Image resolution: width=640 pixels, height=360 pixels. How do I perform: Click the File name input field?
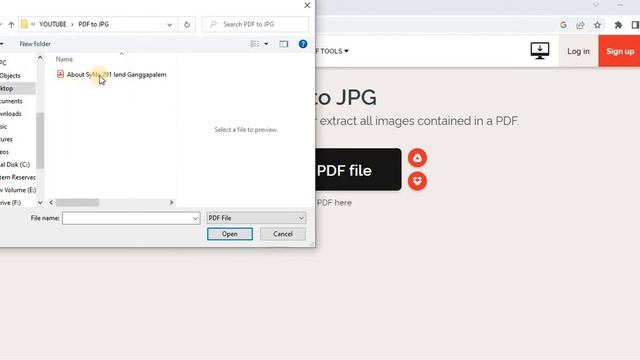[127, 218]
